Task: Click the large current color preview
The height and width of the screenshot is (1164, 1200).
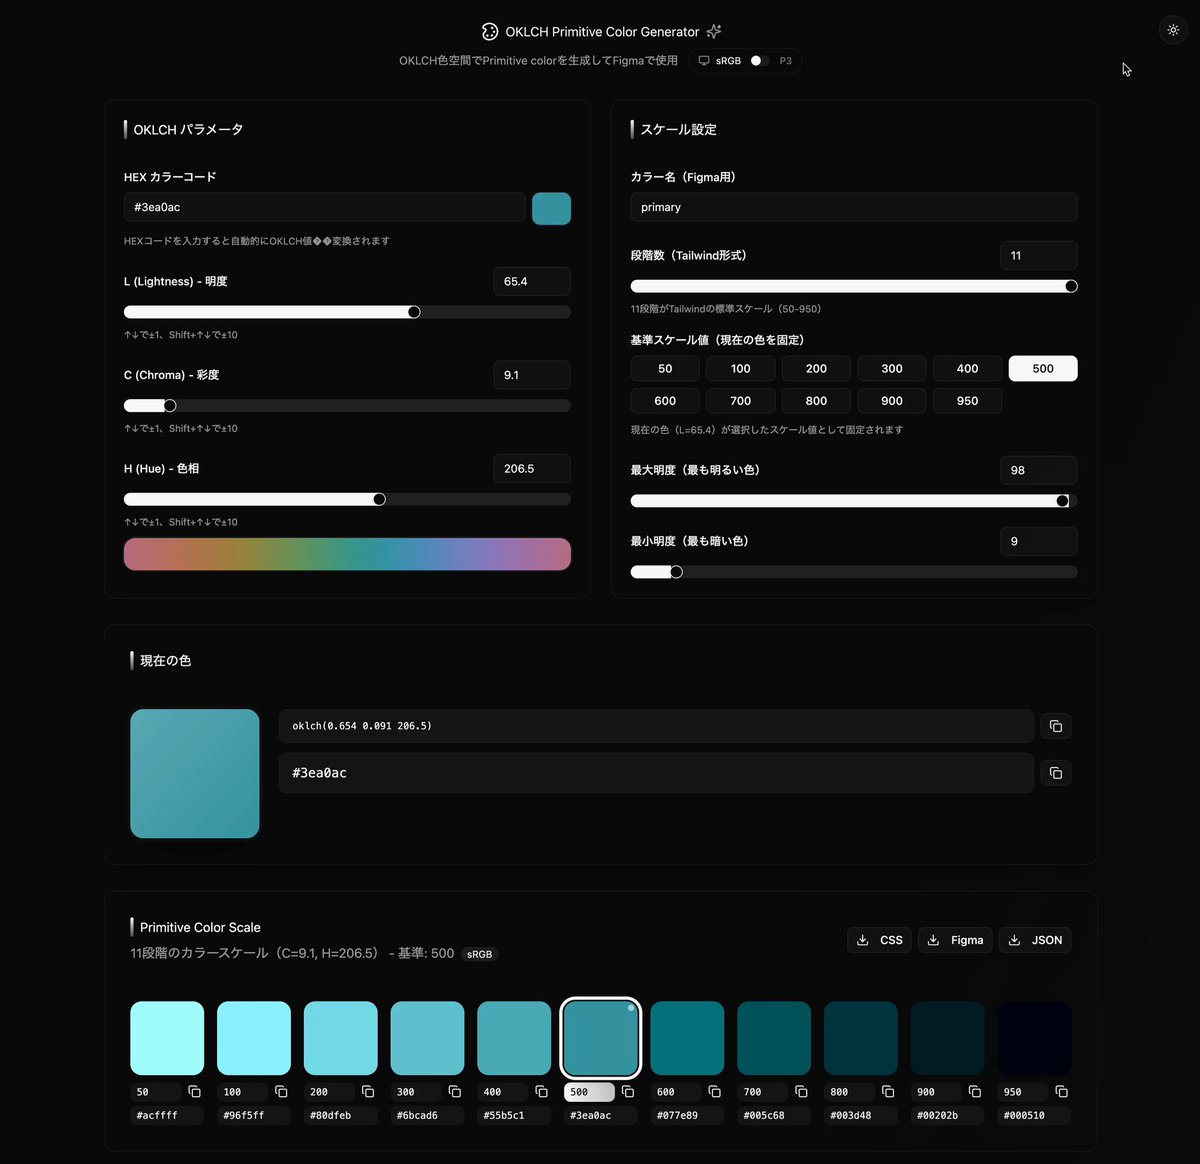Action: pos(195,774)
